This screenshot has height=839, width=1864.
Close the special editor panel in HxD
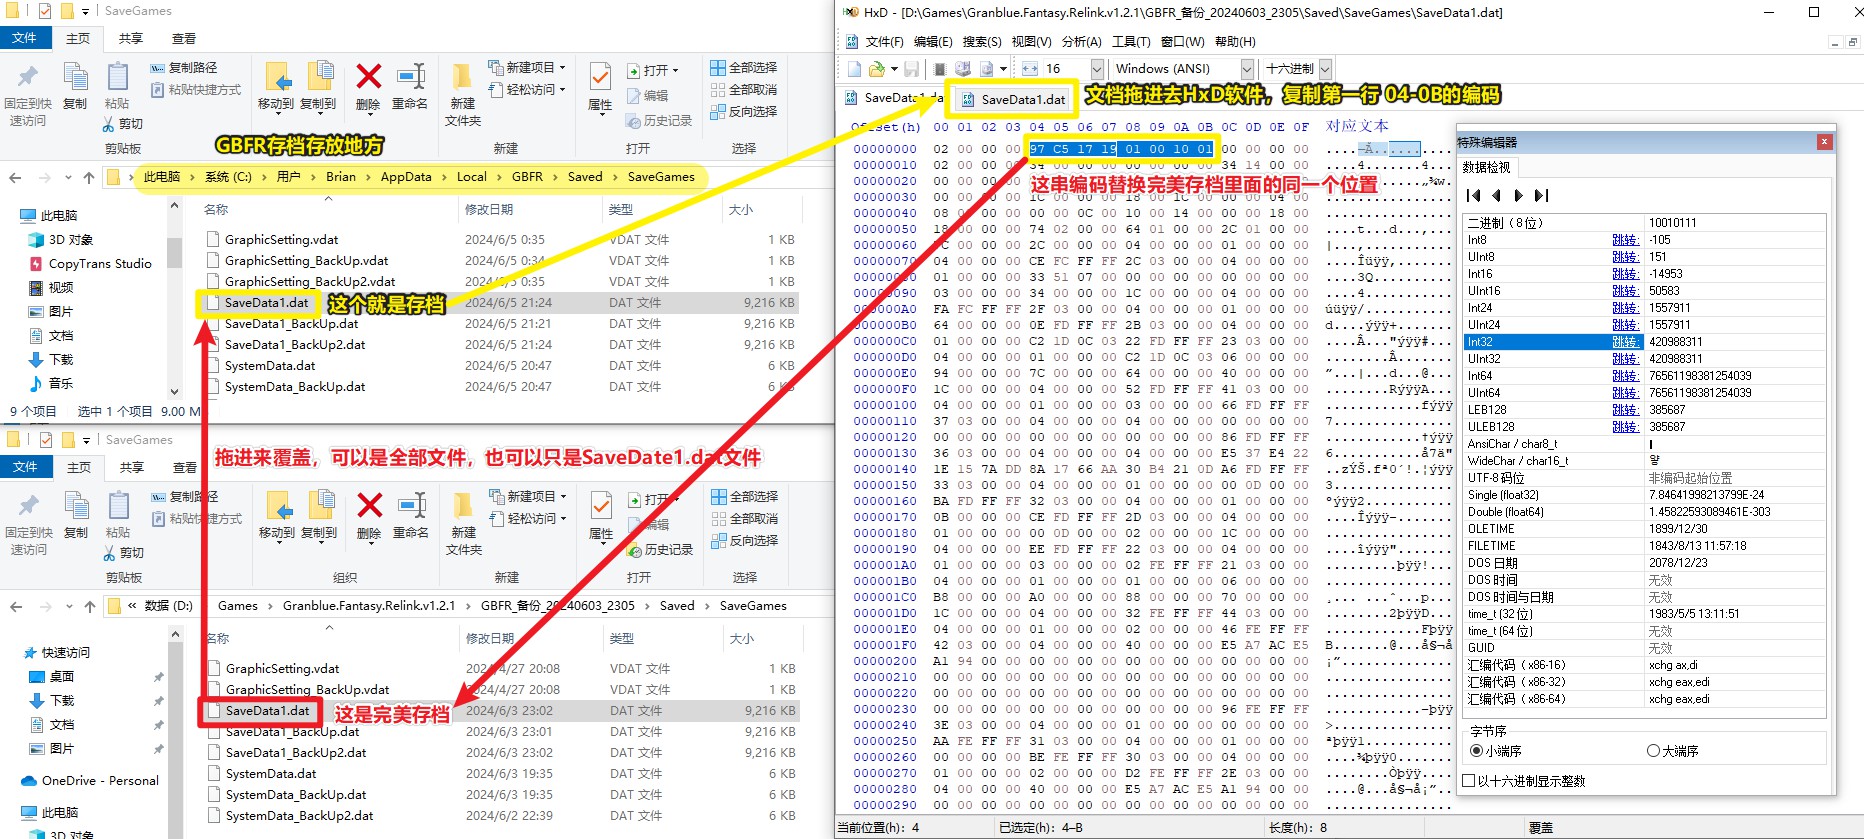click(1824, 142)
